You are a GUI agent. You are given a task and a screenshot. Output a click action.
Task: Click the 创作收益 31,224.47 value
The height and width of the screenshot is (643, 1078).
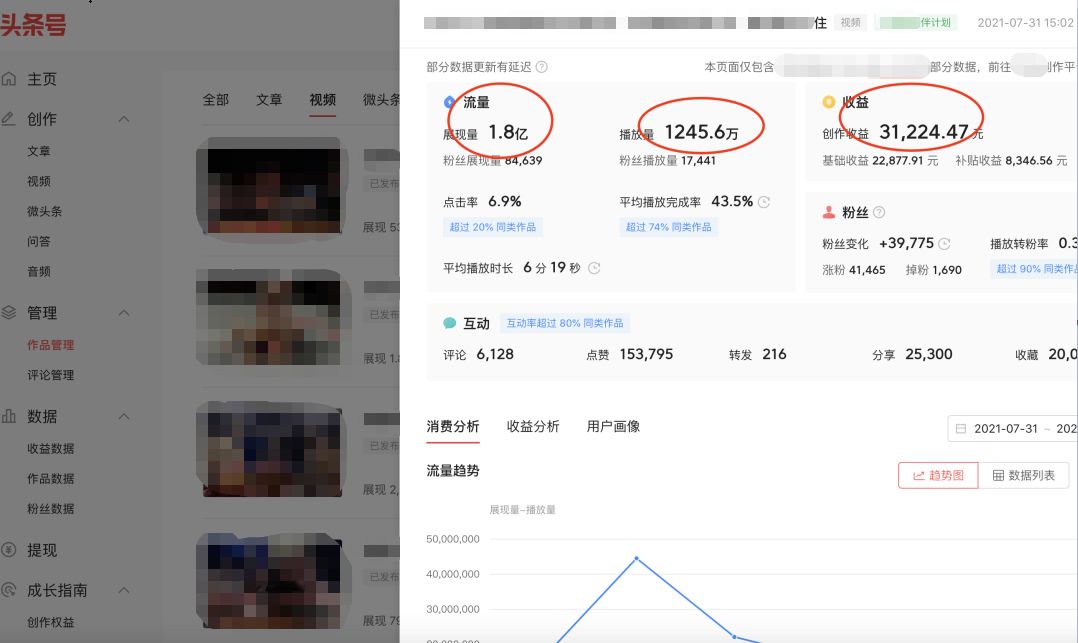click(x=924, y=132)
